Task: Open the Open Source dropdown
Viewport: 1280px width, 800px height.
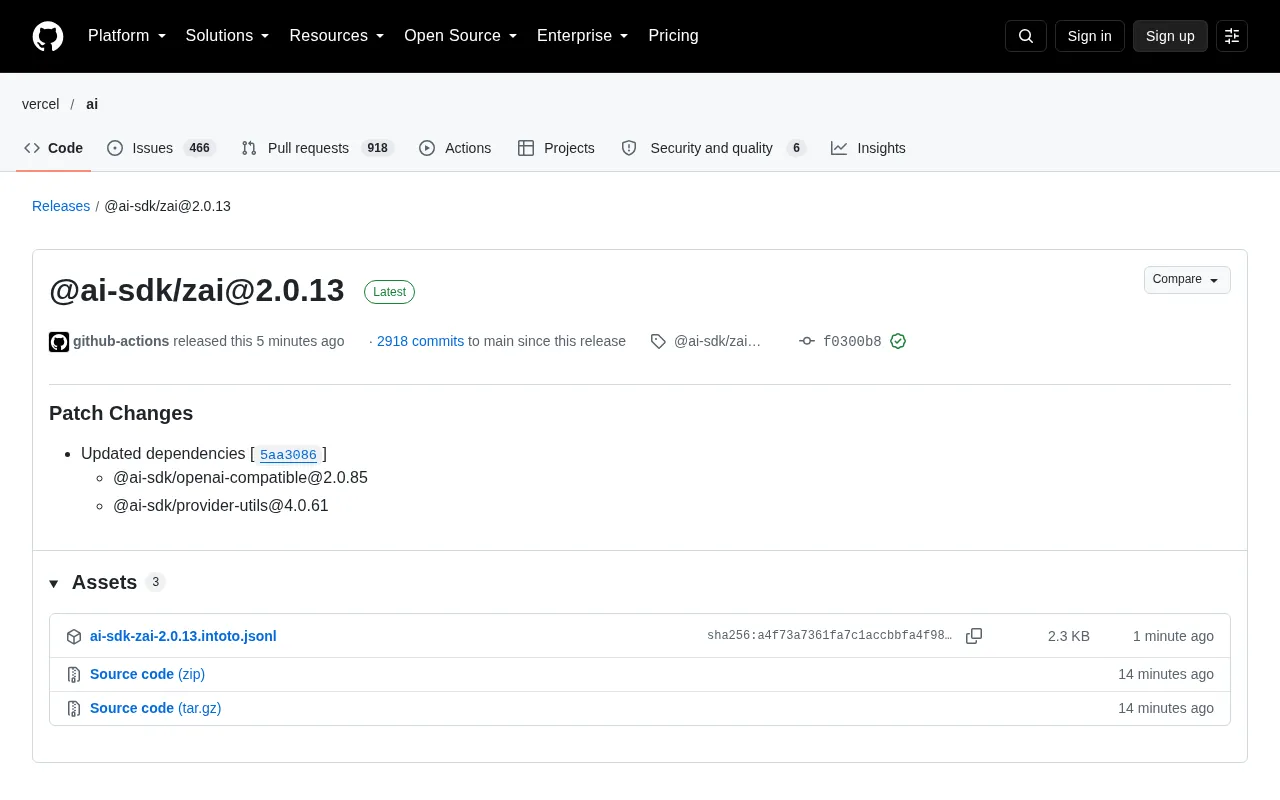Action: pos(461,36)
